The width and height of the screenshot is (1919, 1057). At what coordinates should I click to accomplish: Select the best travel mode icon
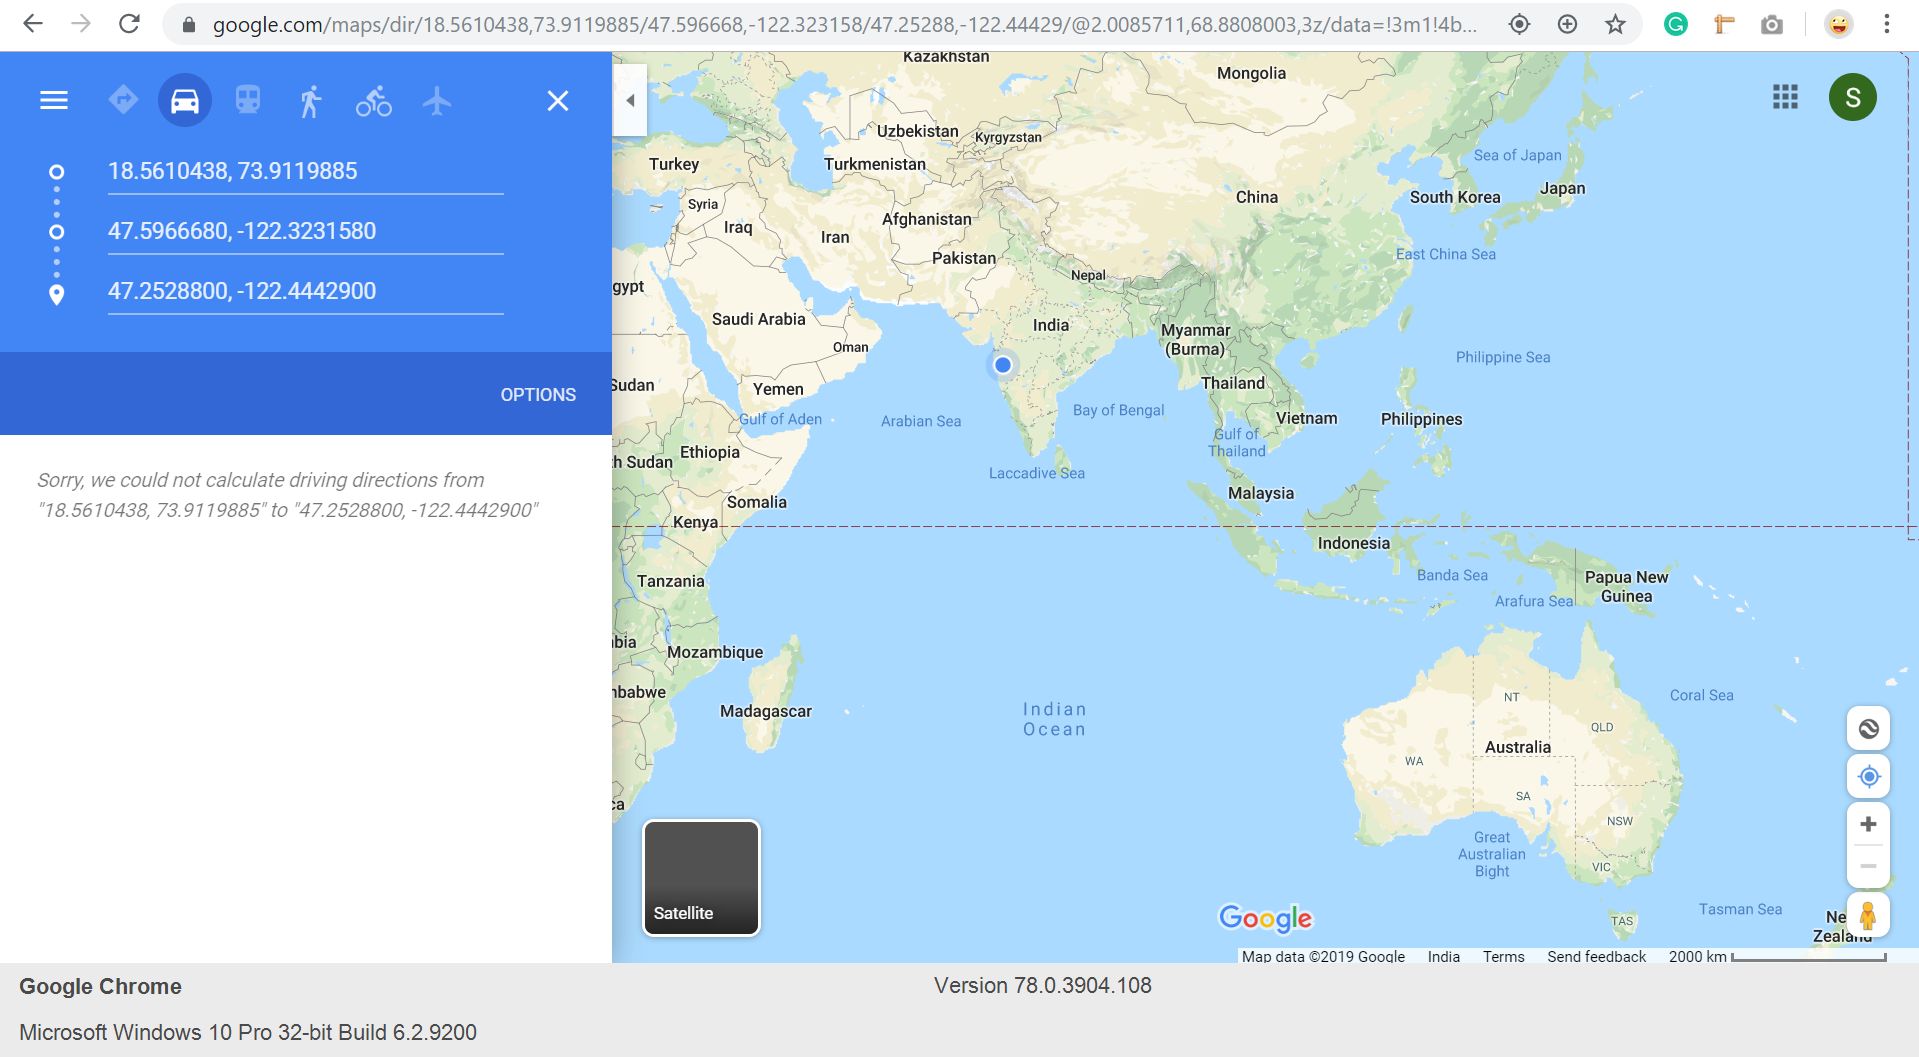point(123,100)
